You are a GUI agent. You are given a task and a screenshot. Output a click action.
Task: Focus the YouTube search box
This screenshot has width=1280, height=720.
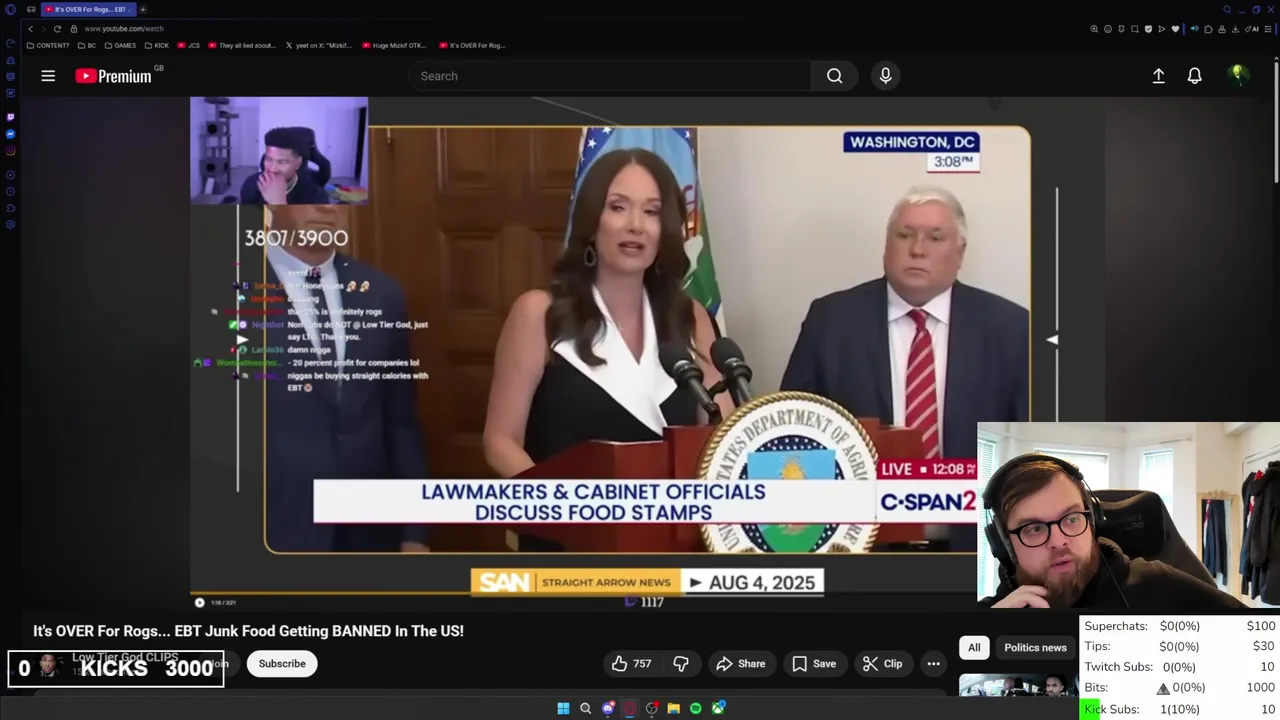pos(610,76)
